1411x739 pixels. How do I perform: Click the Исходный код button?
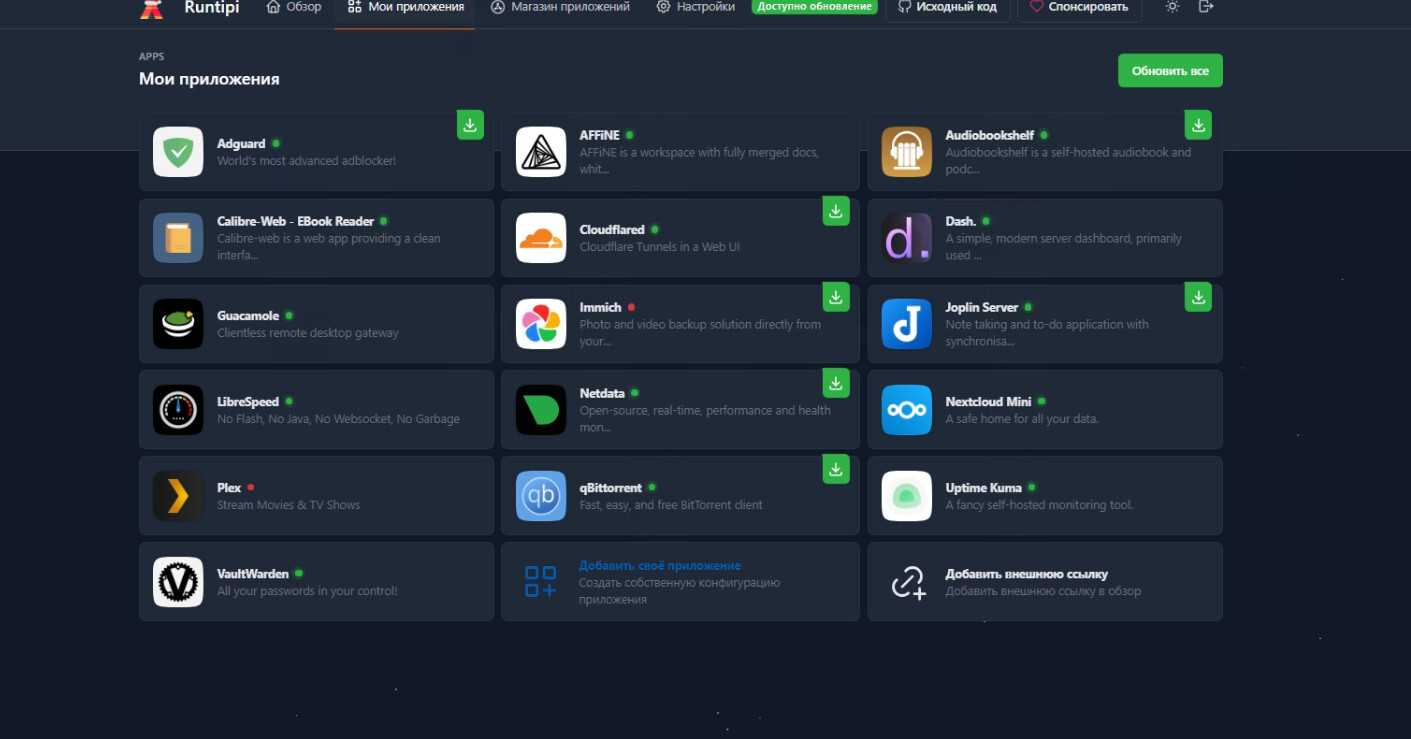pyautogui.click(x=946, y=7)
